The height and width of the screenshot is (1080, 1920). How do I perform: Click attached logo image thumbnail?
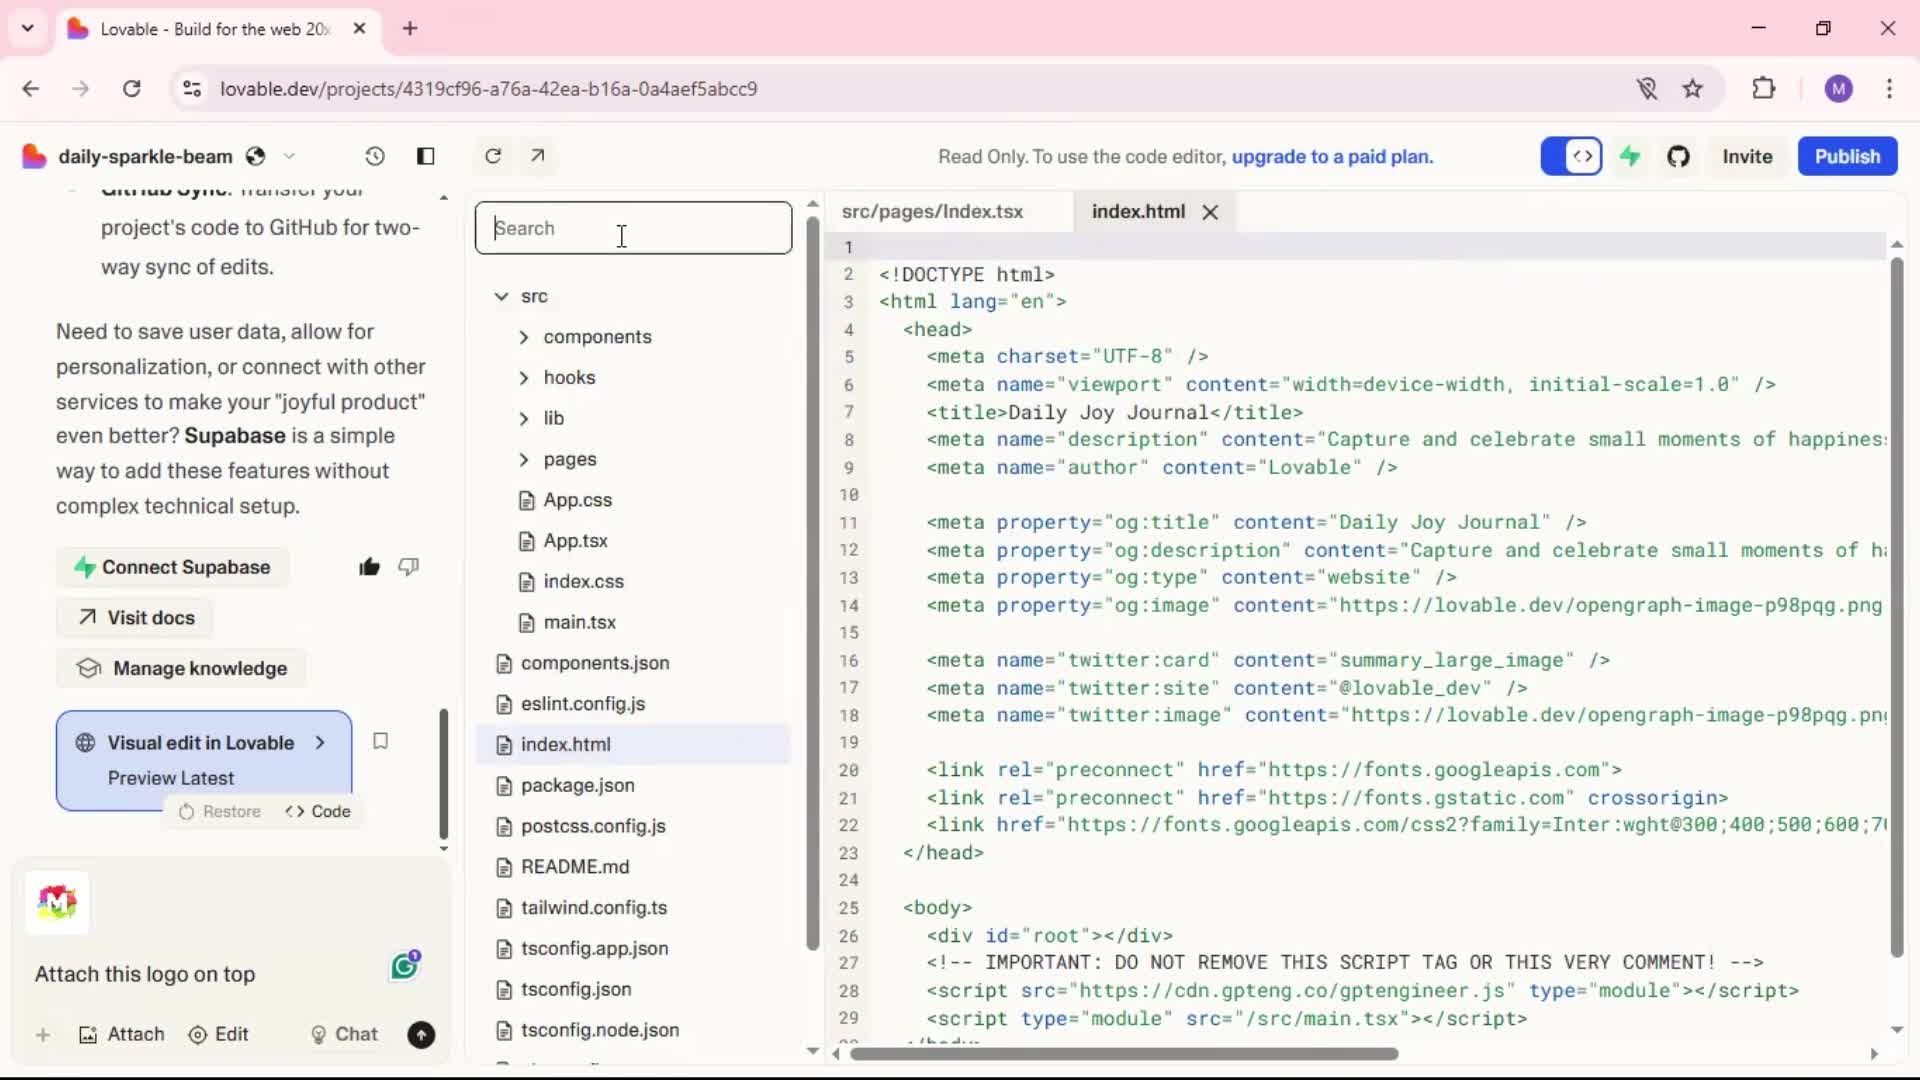pos(57,902)
